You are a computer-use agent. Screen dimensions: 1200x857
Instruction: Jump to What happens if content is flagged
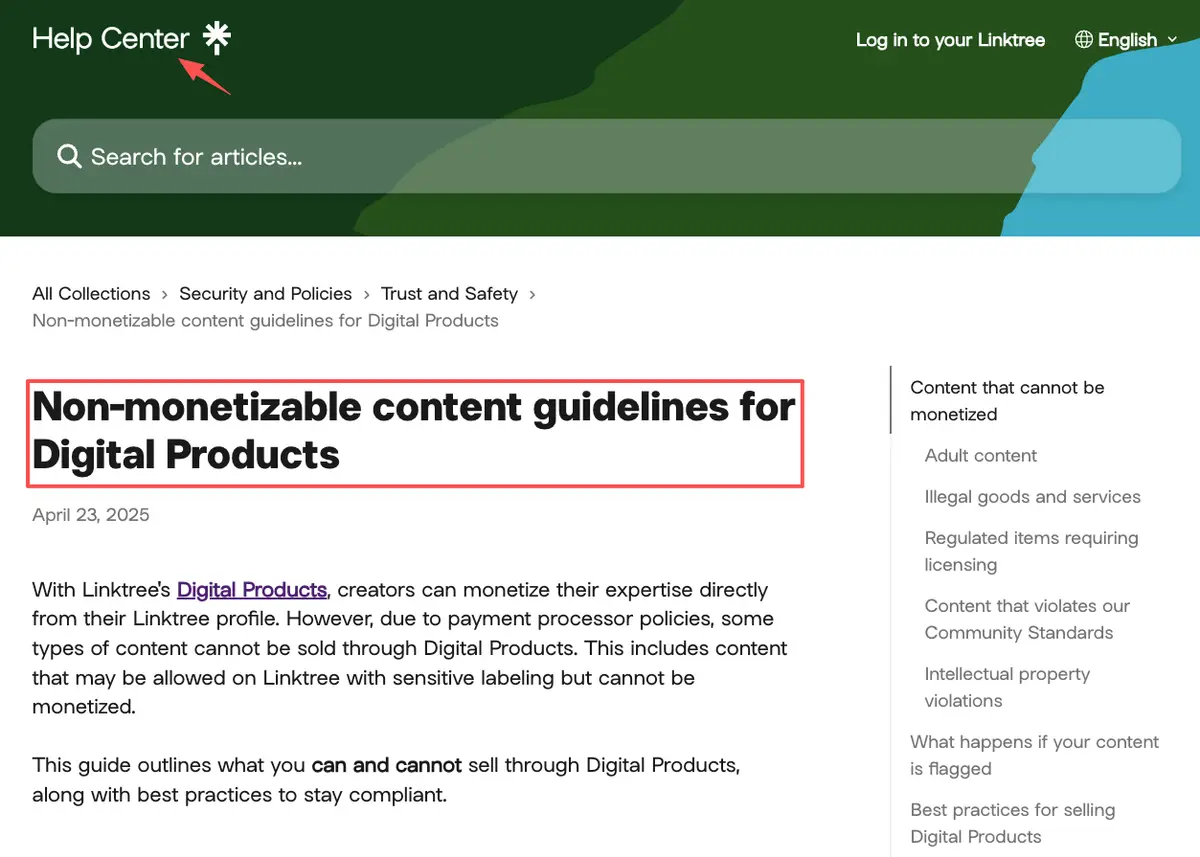[x=1034, y=755]
